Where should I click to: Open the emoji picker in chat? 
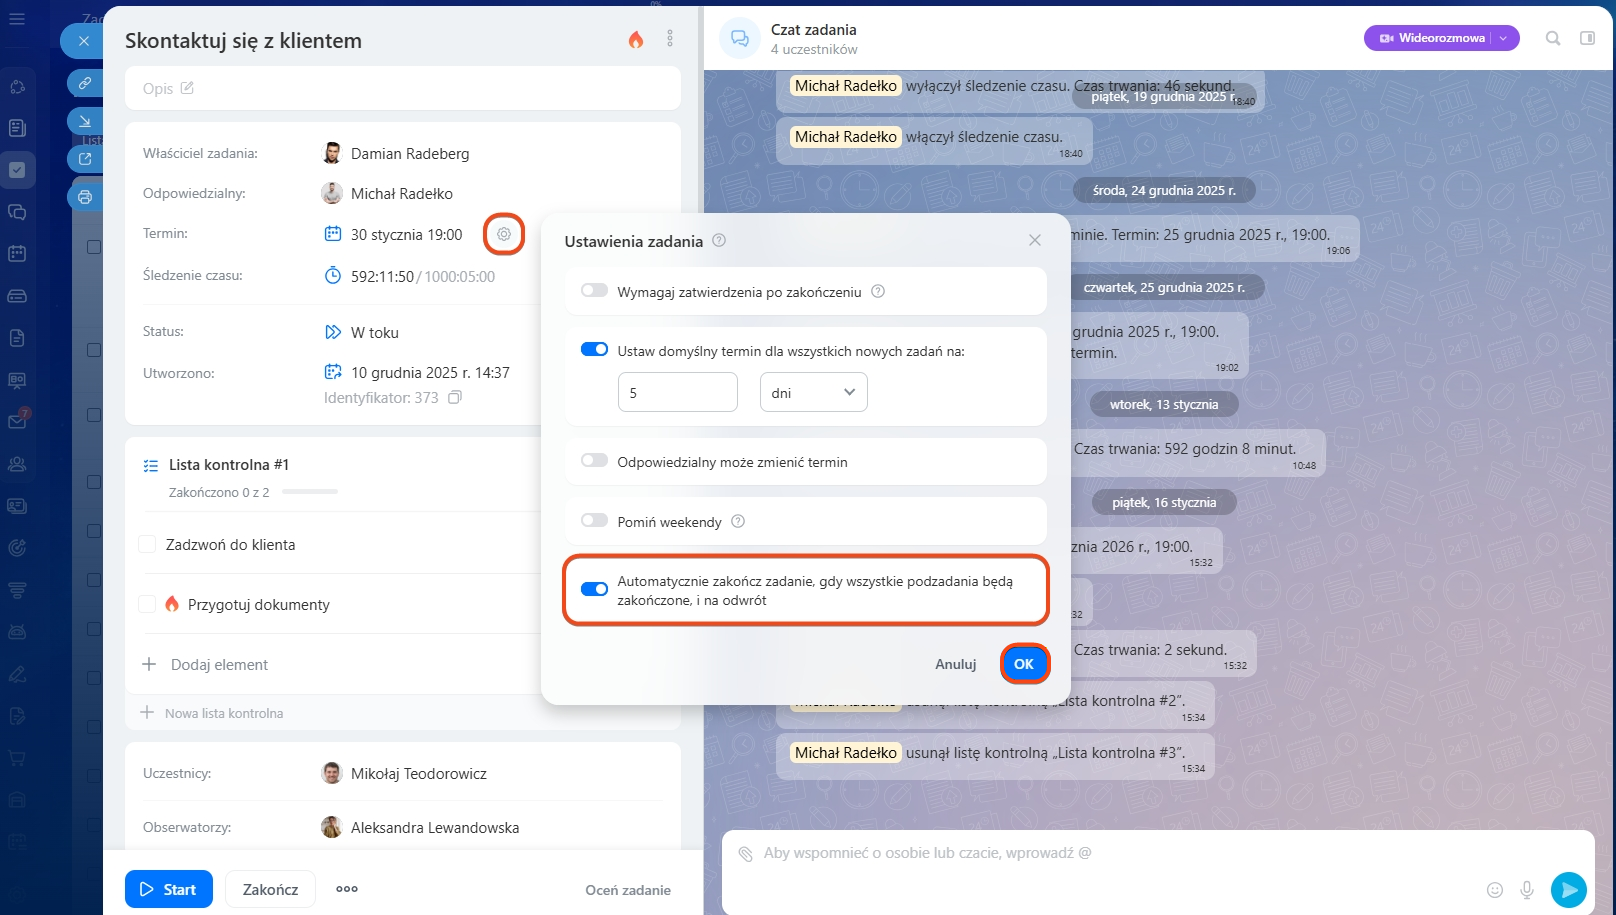pos(1495,889)
